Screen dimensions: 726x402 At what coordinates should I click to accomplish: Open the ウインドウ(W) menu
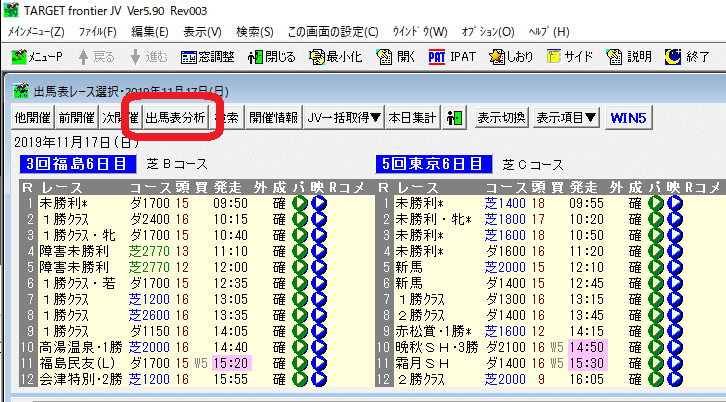tap(420, 32)
